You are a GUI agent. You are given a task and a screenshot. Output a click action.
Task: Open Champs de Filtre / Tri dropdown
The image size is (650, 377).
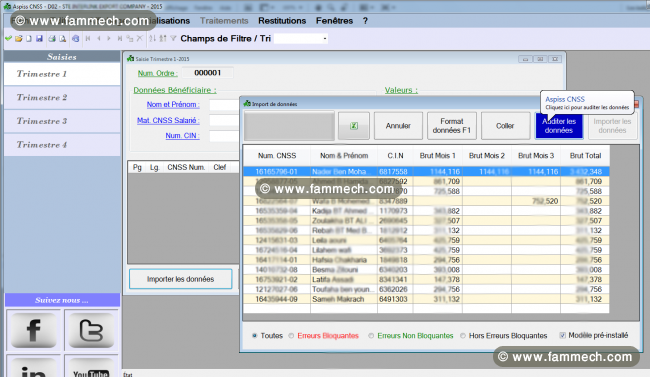[325, 39]
